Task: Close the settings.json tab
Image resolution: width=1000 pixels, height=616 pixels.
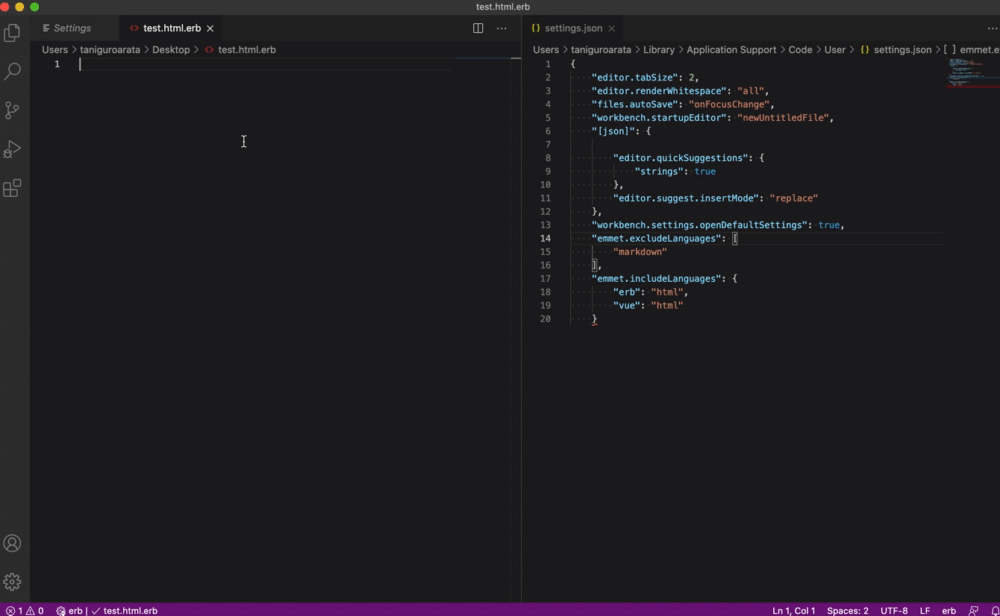Action: pos(612,28)
